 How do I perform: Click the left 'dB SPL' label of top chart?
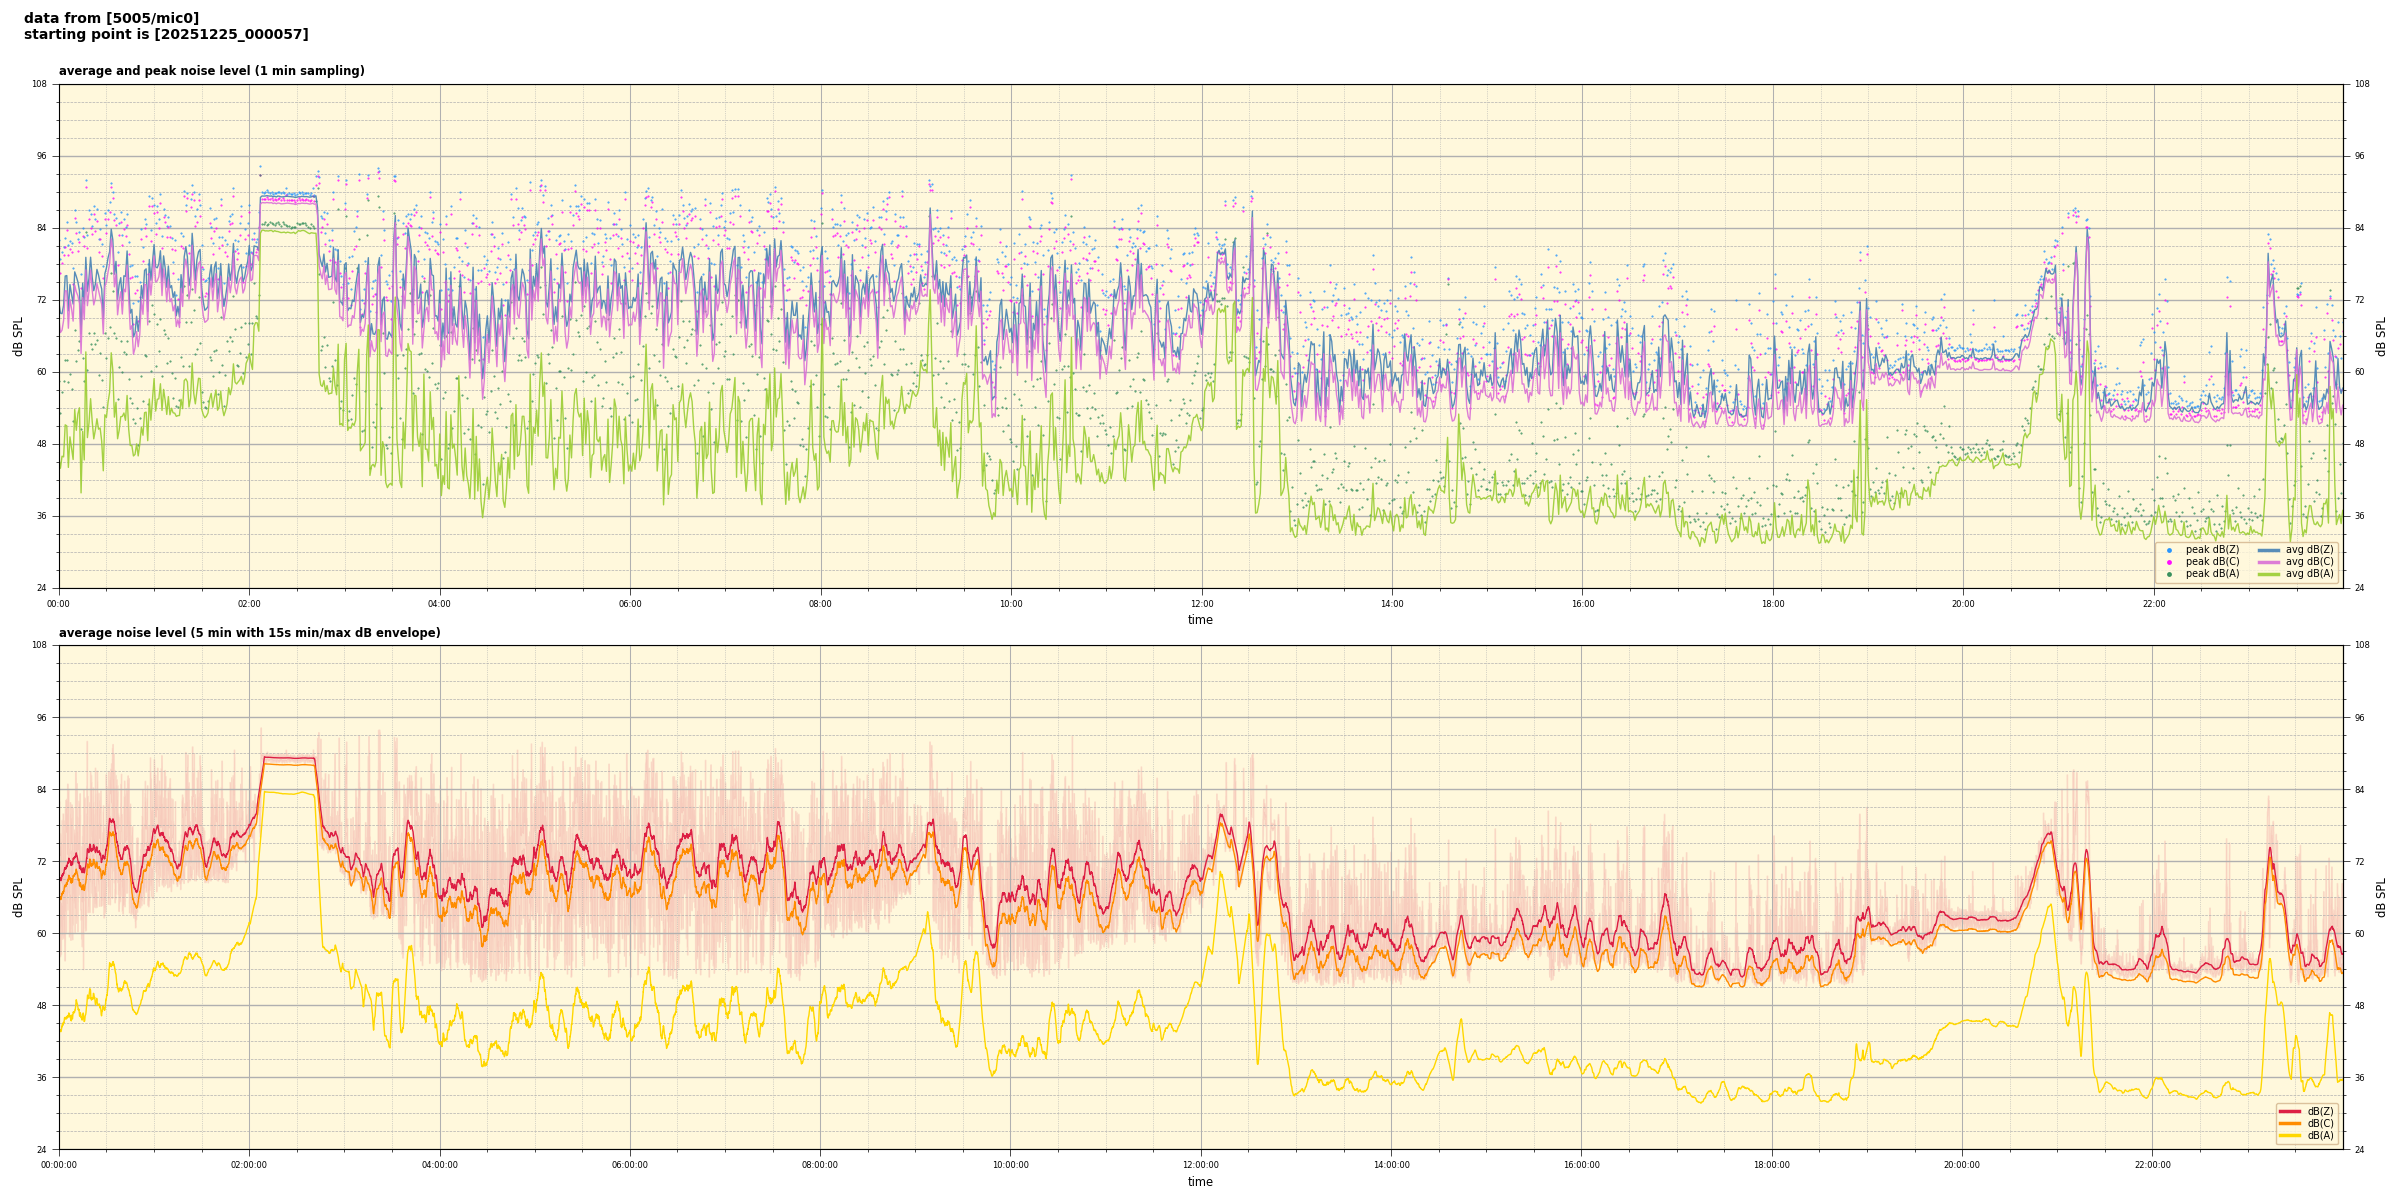pos(18,336)
